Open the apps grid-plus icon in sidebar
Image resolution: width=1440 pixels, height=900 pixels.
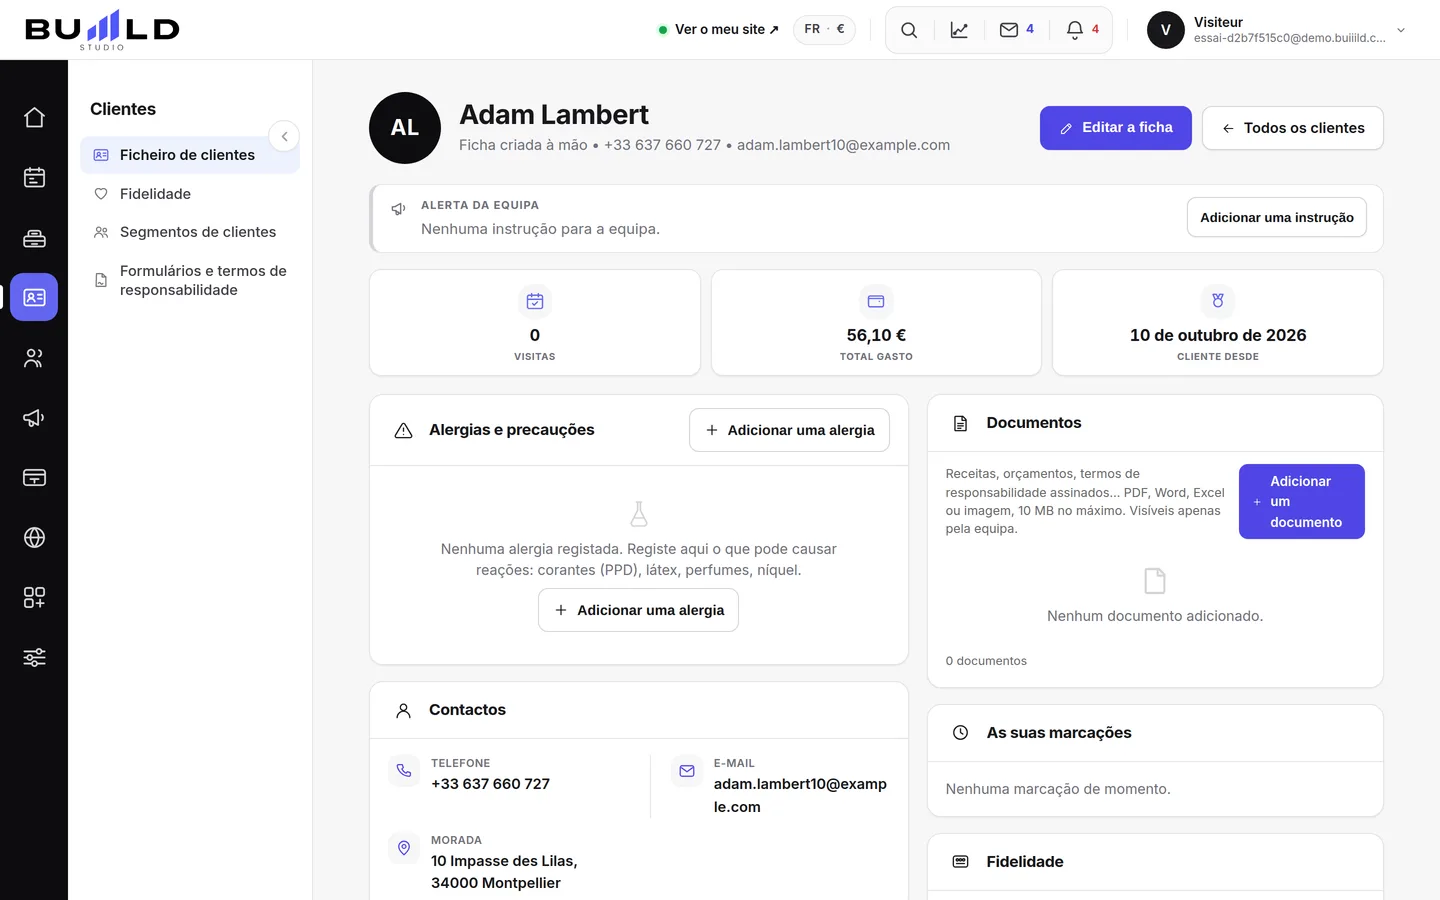34,598
